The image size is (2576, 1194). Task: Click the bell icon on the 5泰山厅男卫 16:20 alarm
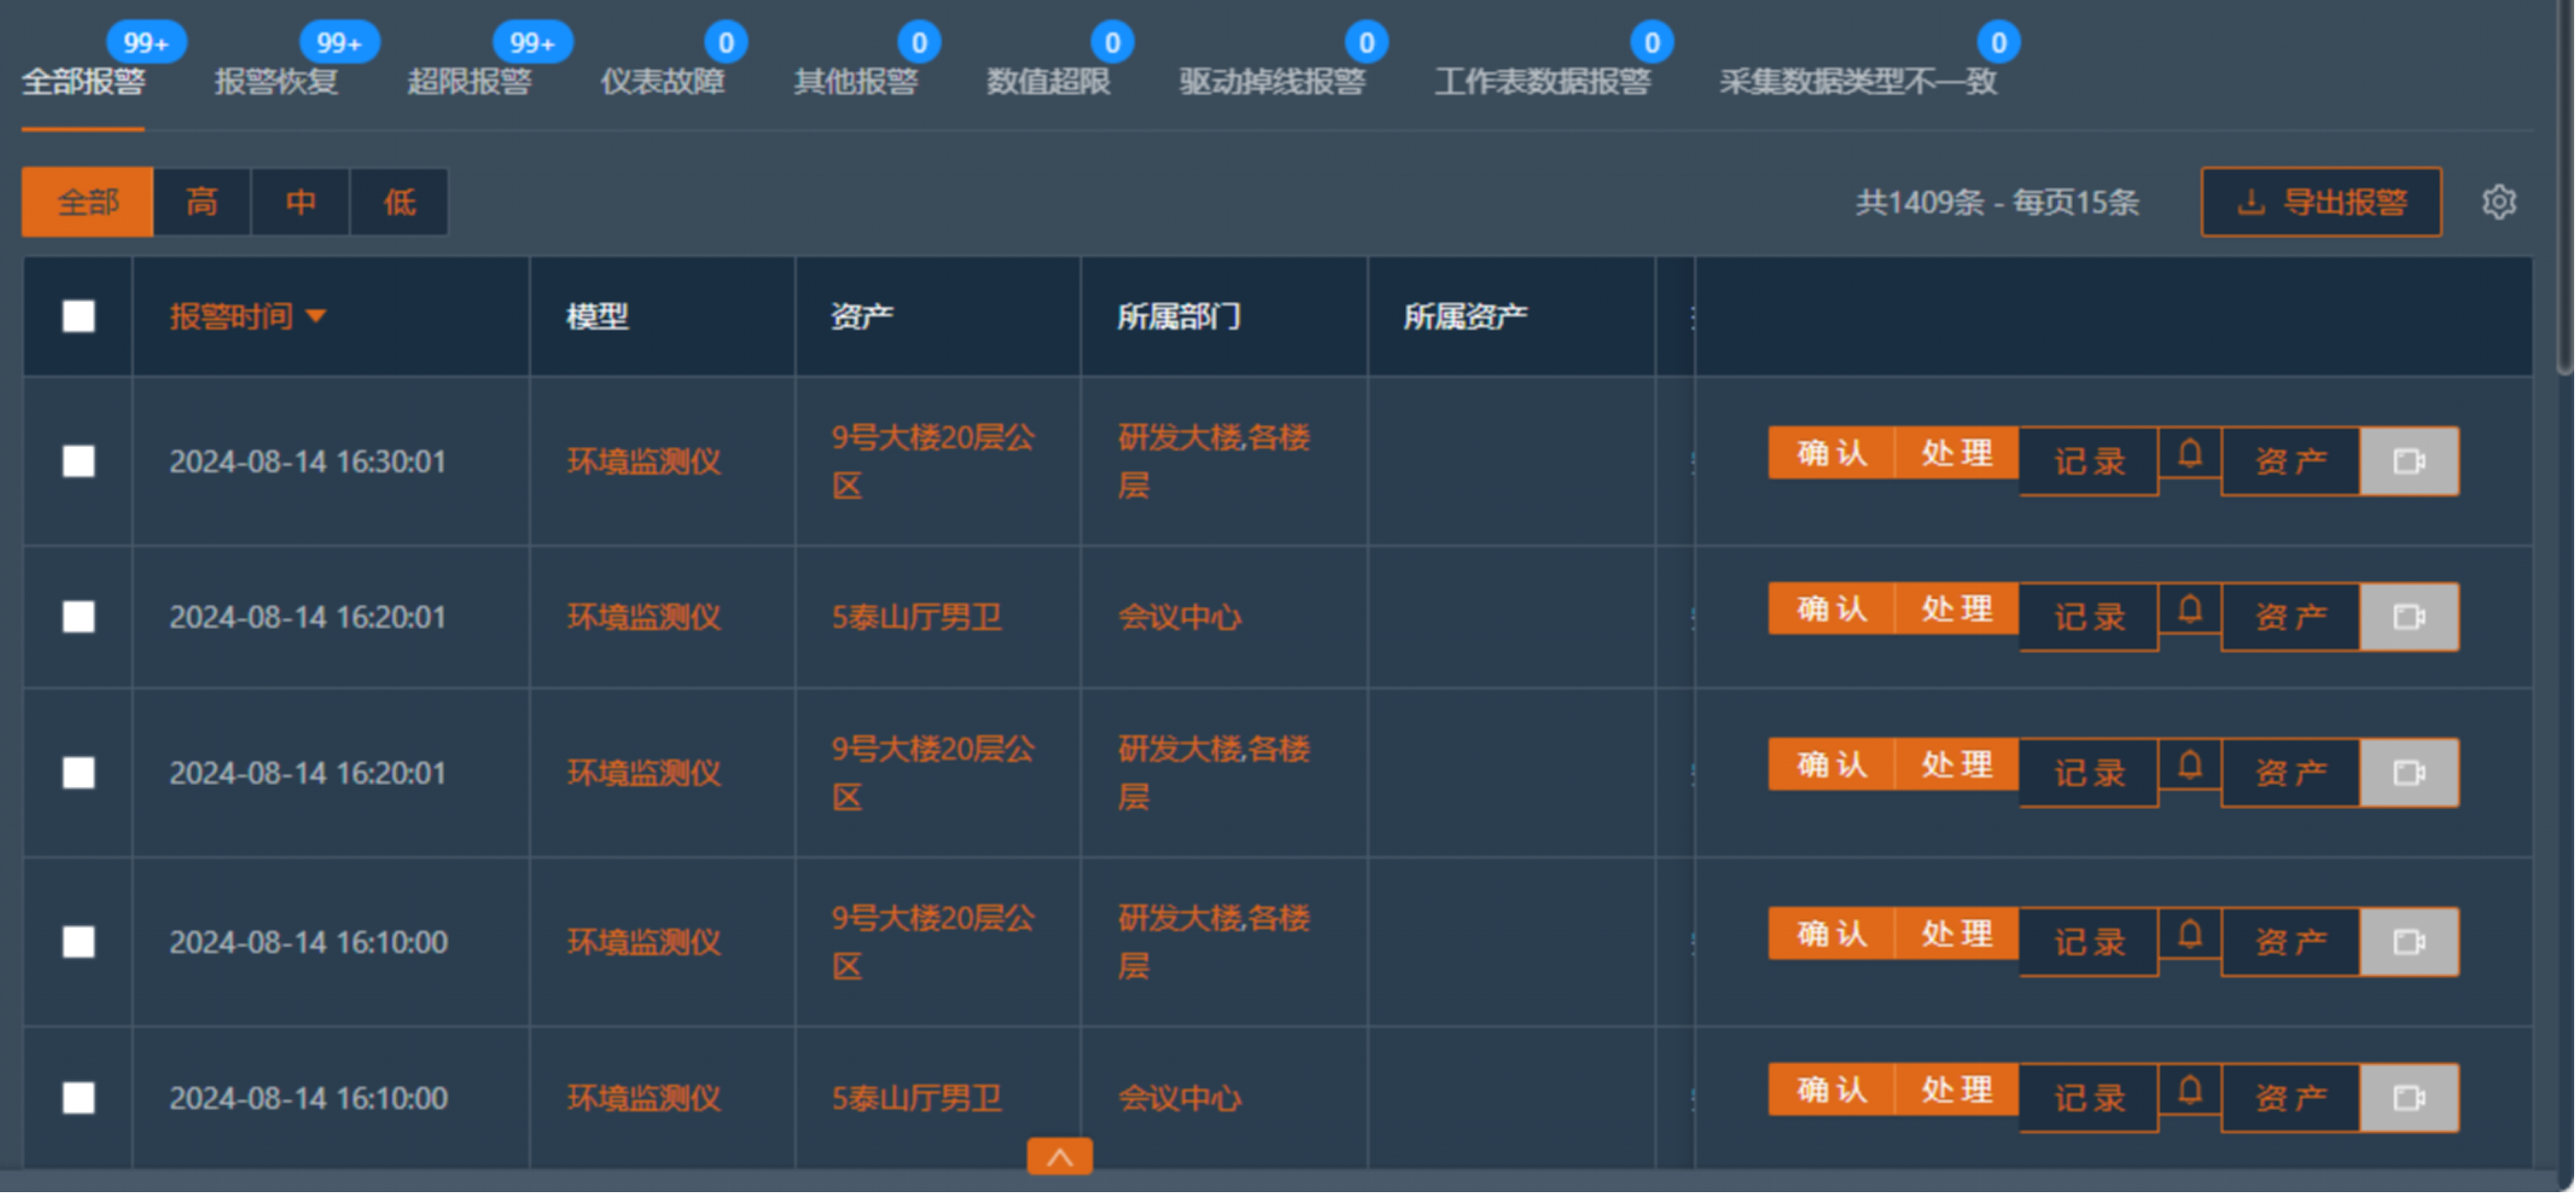(x=2189, y=616)
